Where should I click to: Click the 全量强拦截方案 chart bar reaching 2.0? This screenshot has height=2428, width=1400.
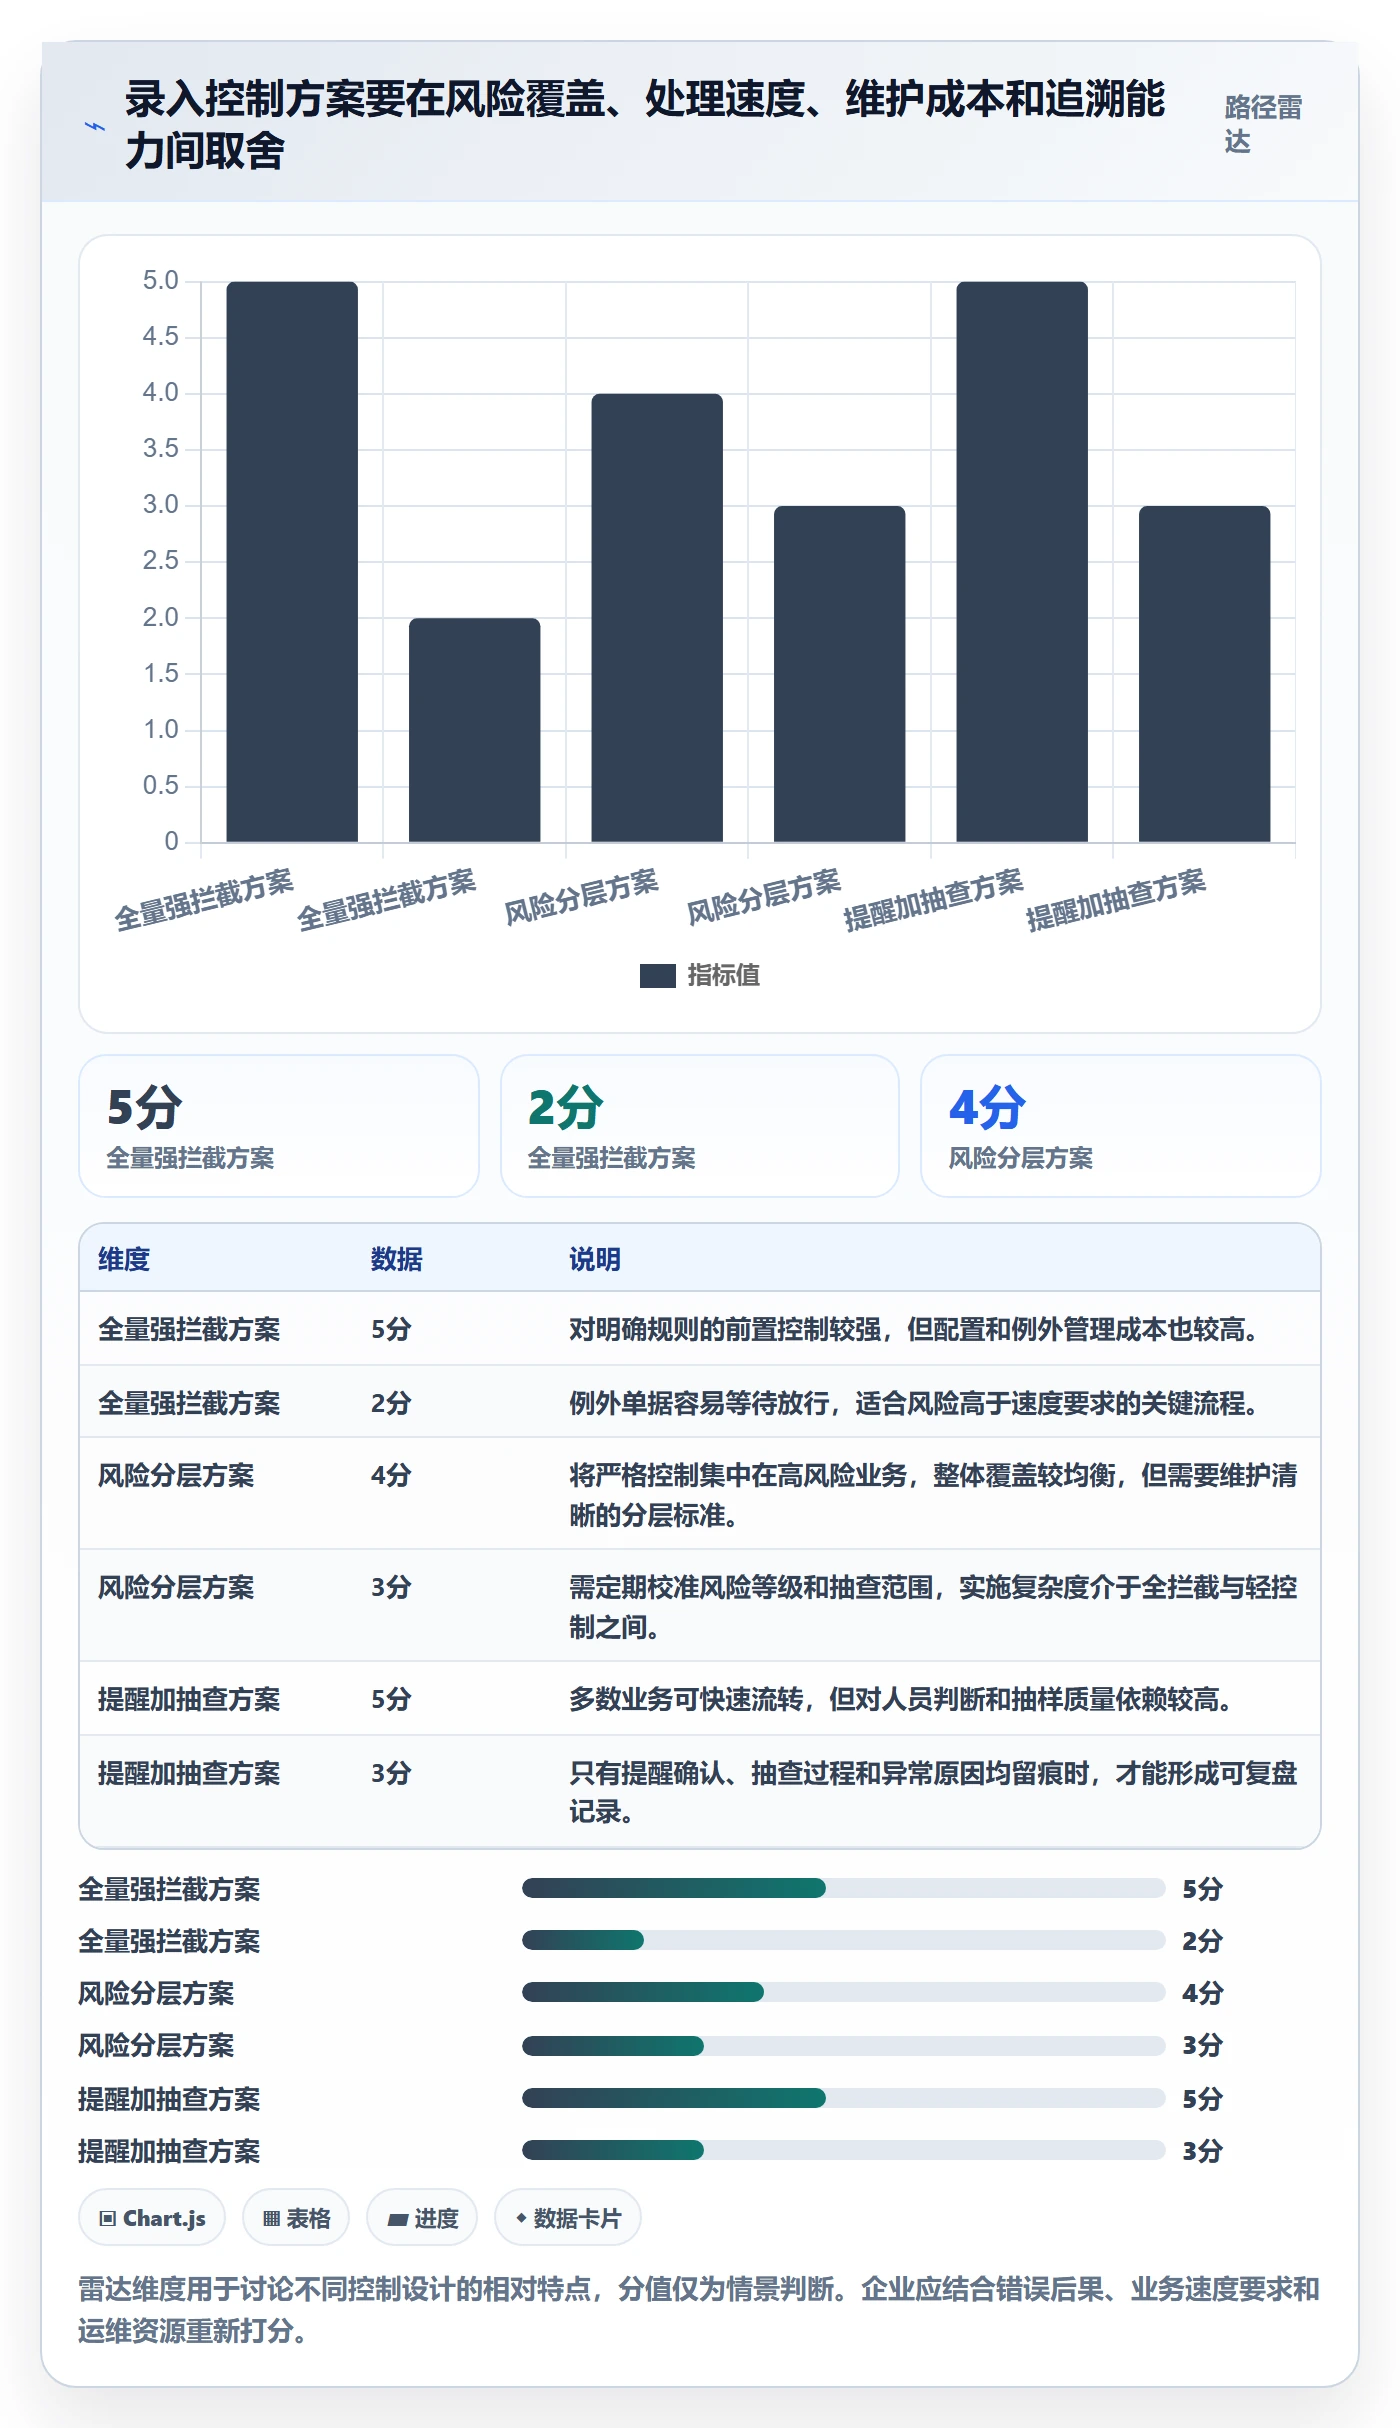coord(474,730)
